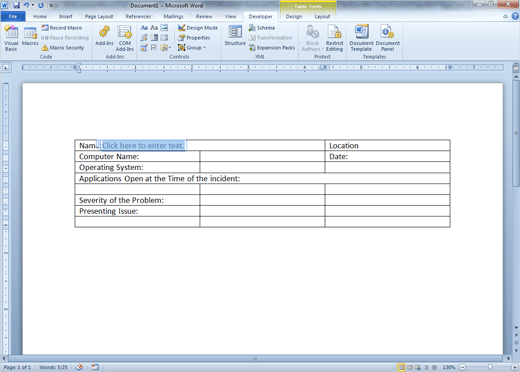The width and height of the screenshot is (520, 372).
Task: Minimize the ribbon
Action: pyautogui.click(x=506, y=16)
